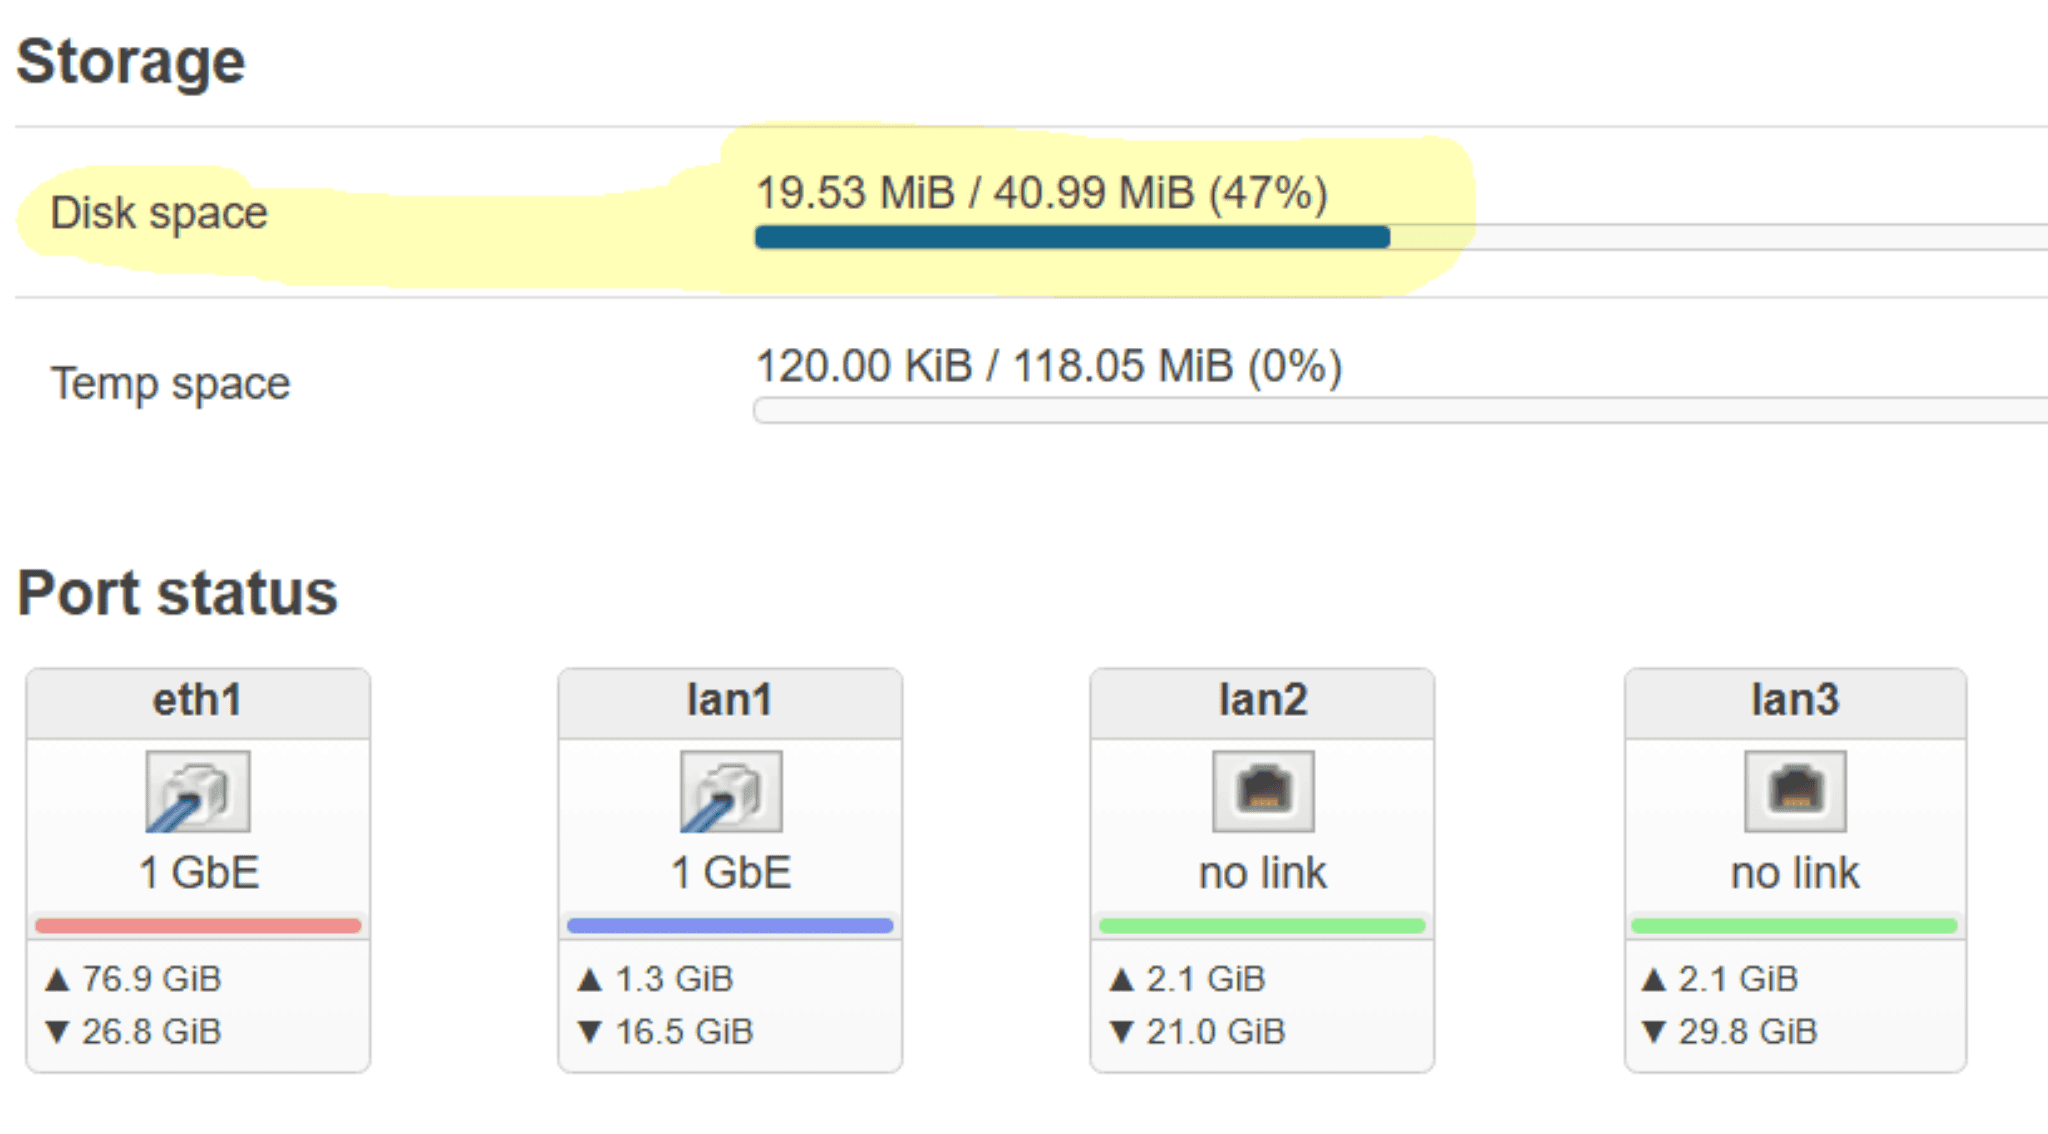
Task: Click the lan2 unplugged port icon
Action: (1262, 793)
